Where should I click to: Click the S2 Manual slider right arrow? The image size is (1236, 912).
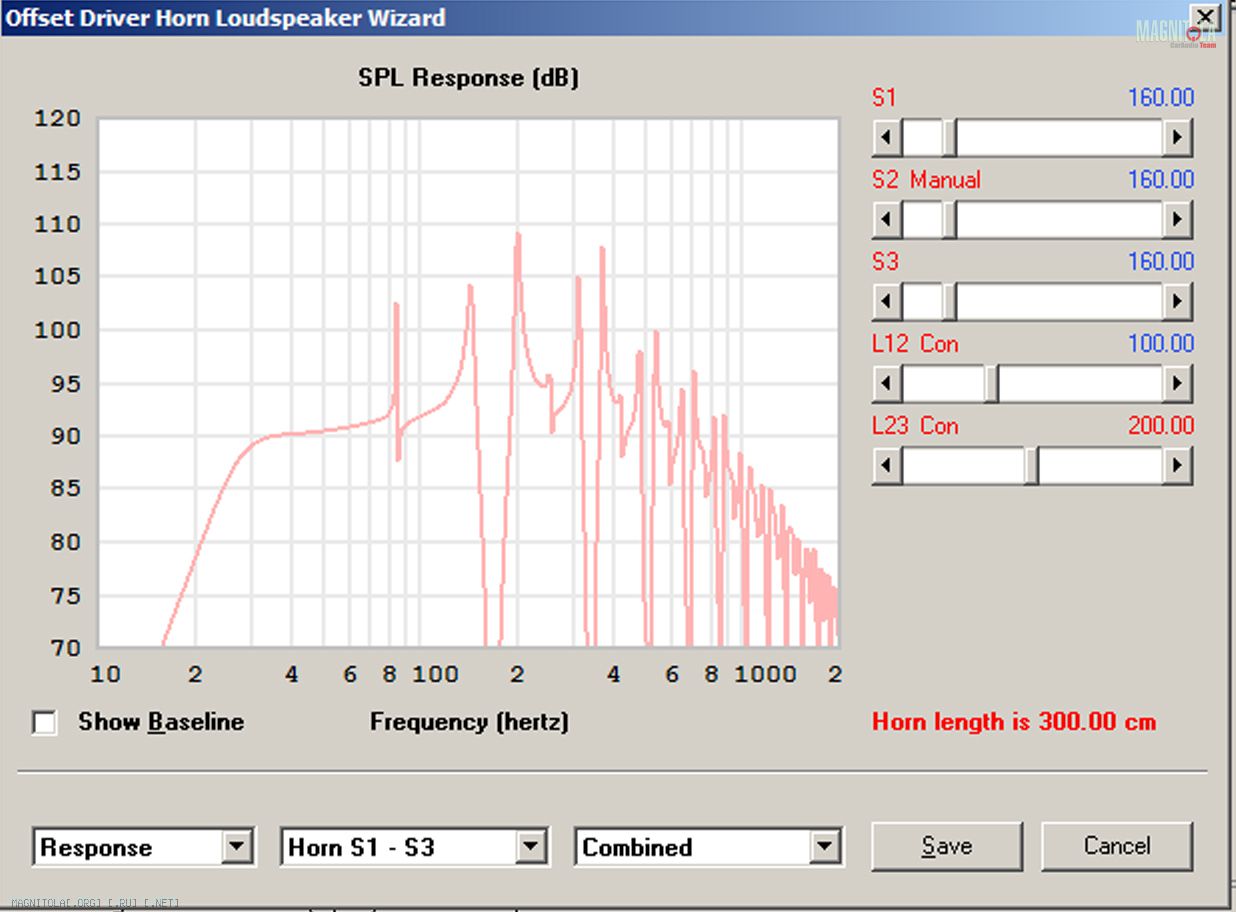pyautogui.click(x=1178, y=219)
